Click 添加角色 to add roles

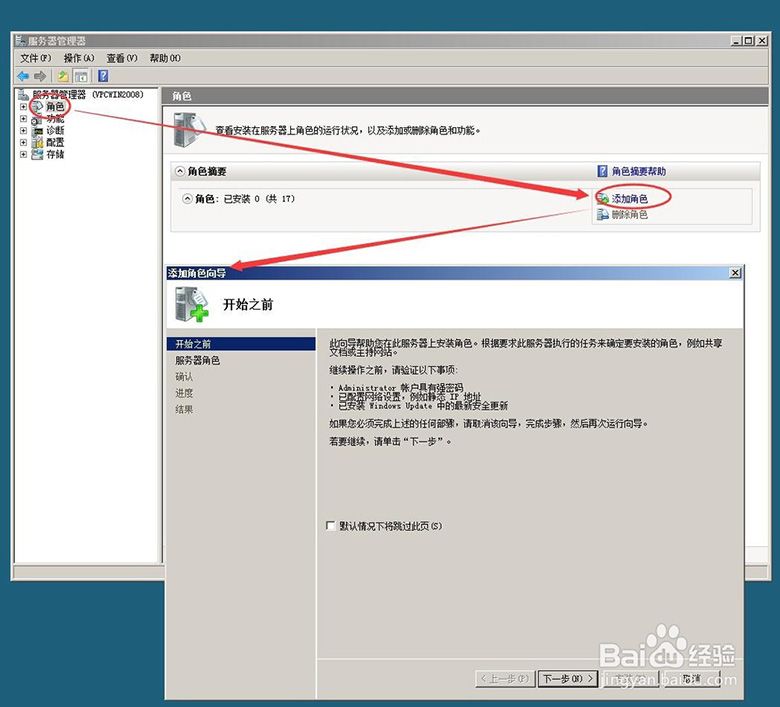point(629,199)
